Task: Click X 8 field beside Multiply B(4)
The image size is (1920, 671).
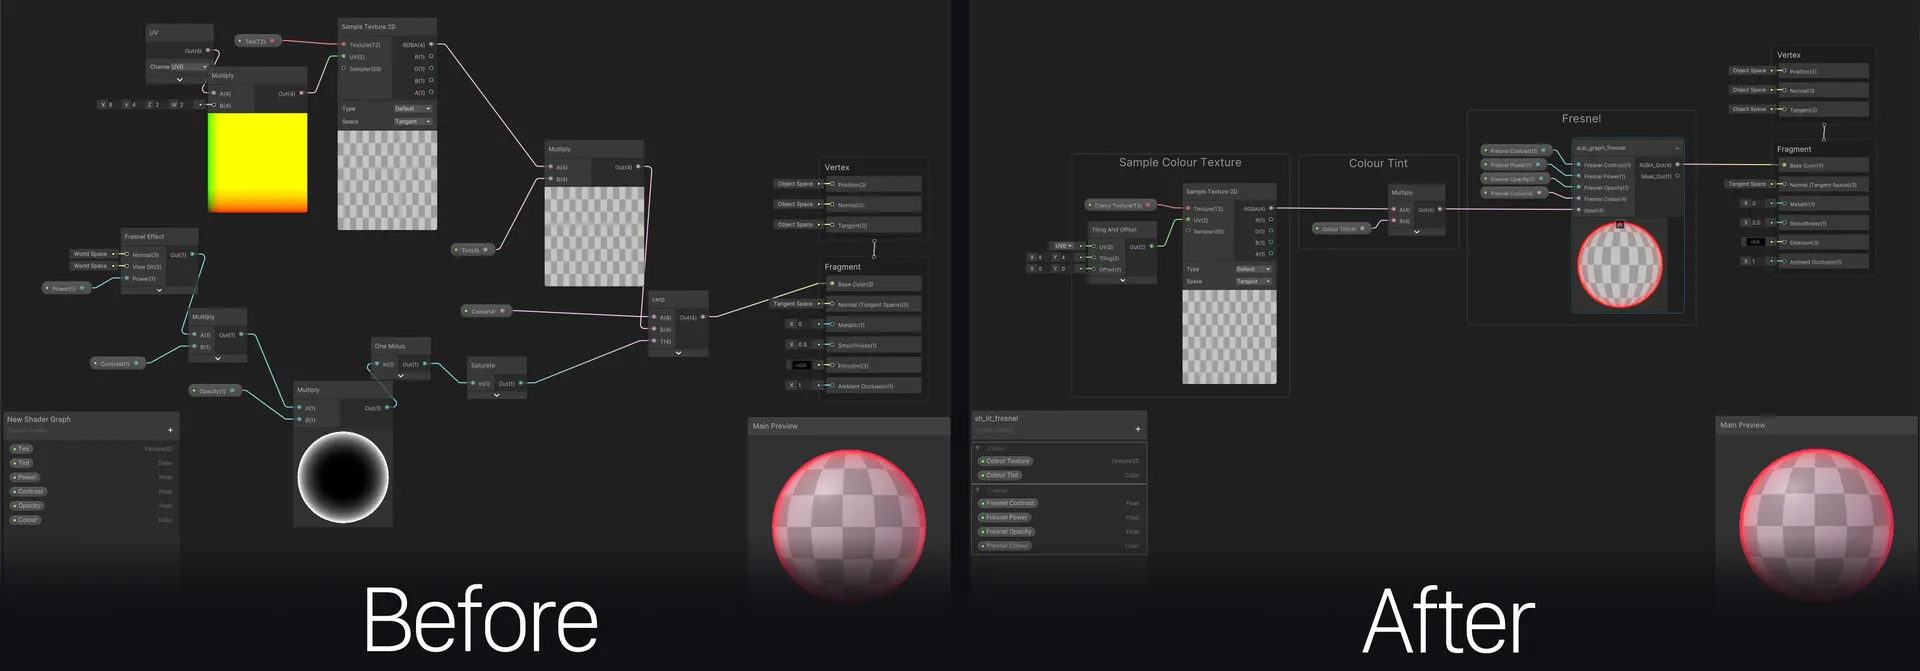Action: tap(106, 104)
